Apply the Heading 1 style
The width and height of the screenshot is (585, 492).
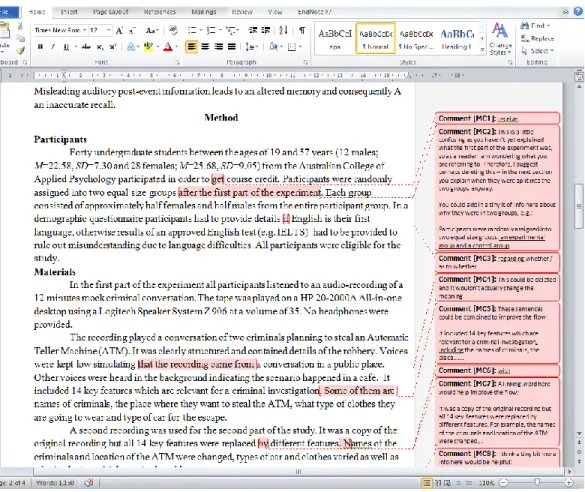[x=457, y=38]
